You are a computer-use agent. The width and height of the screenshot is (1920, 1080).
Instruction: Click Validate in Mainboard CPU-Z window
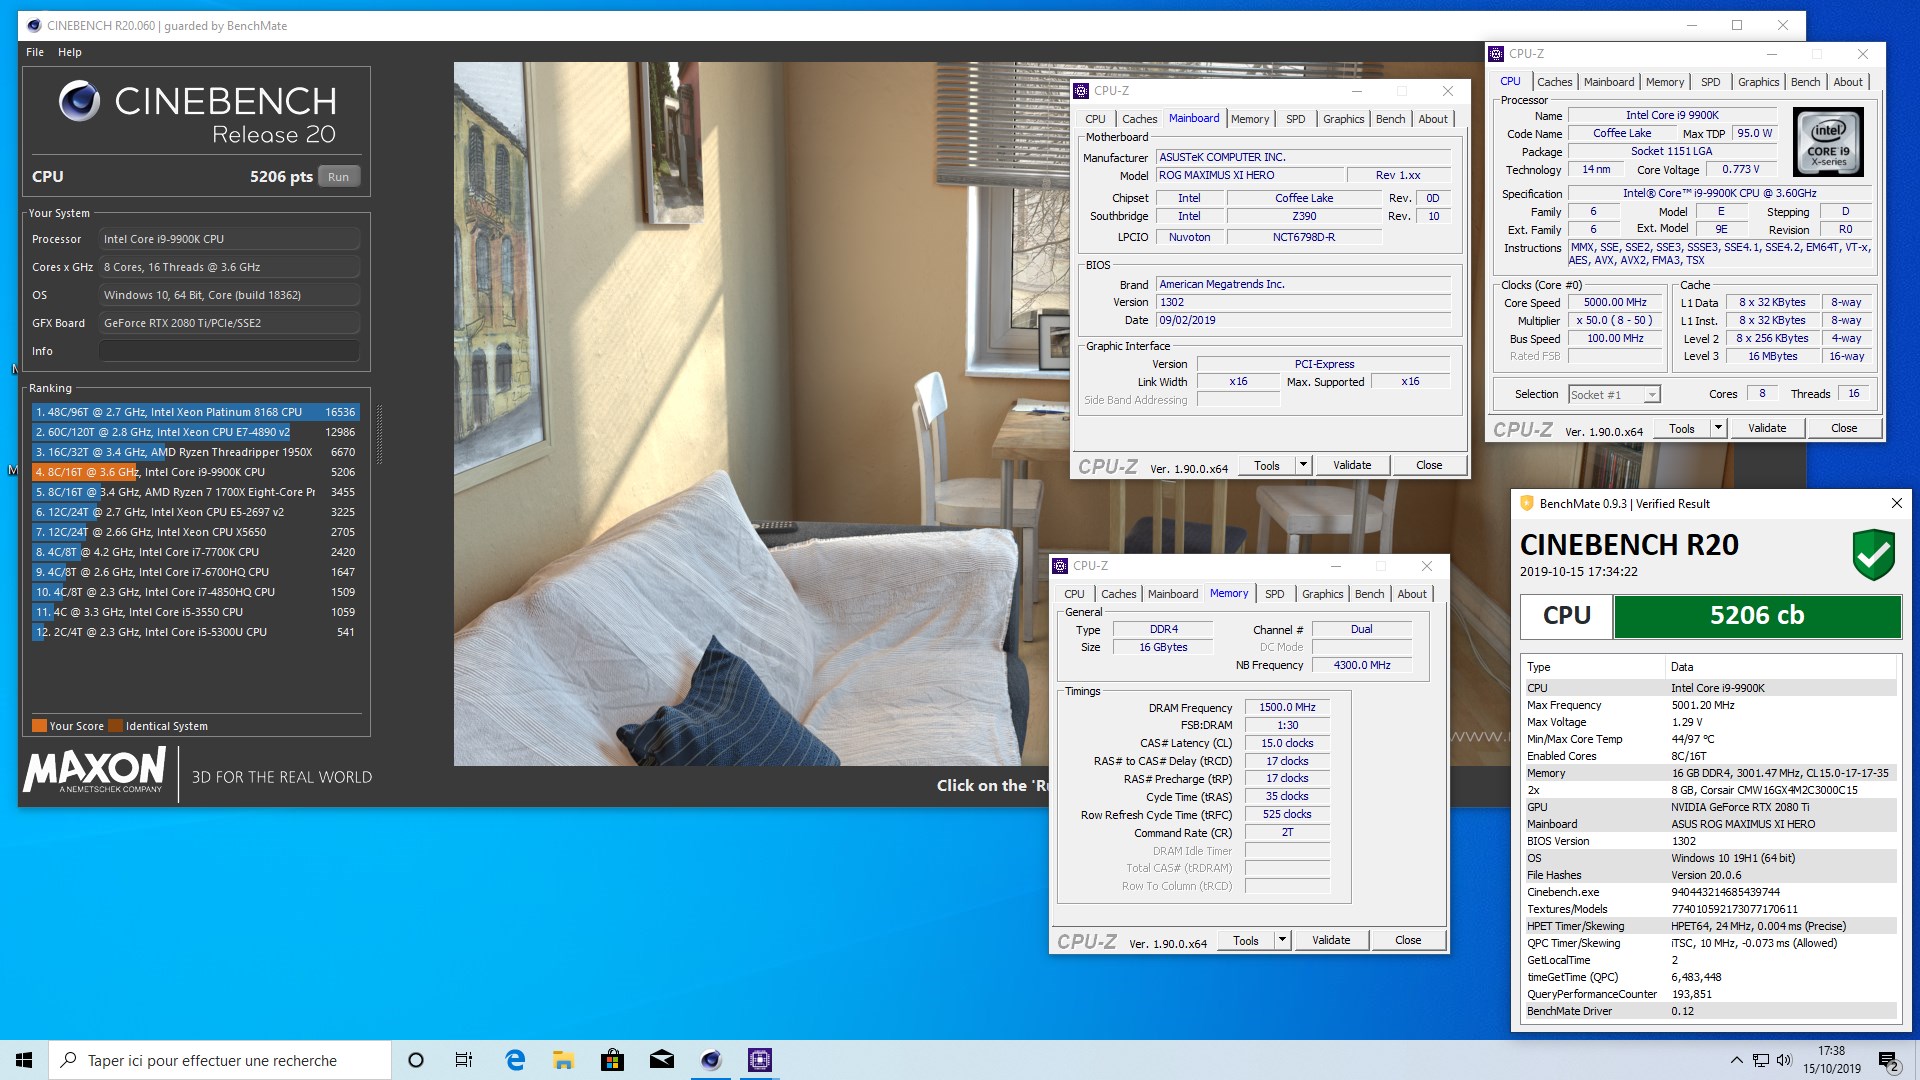1352,466
